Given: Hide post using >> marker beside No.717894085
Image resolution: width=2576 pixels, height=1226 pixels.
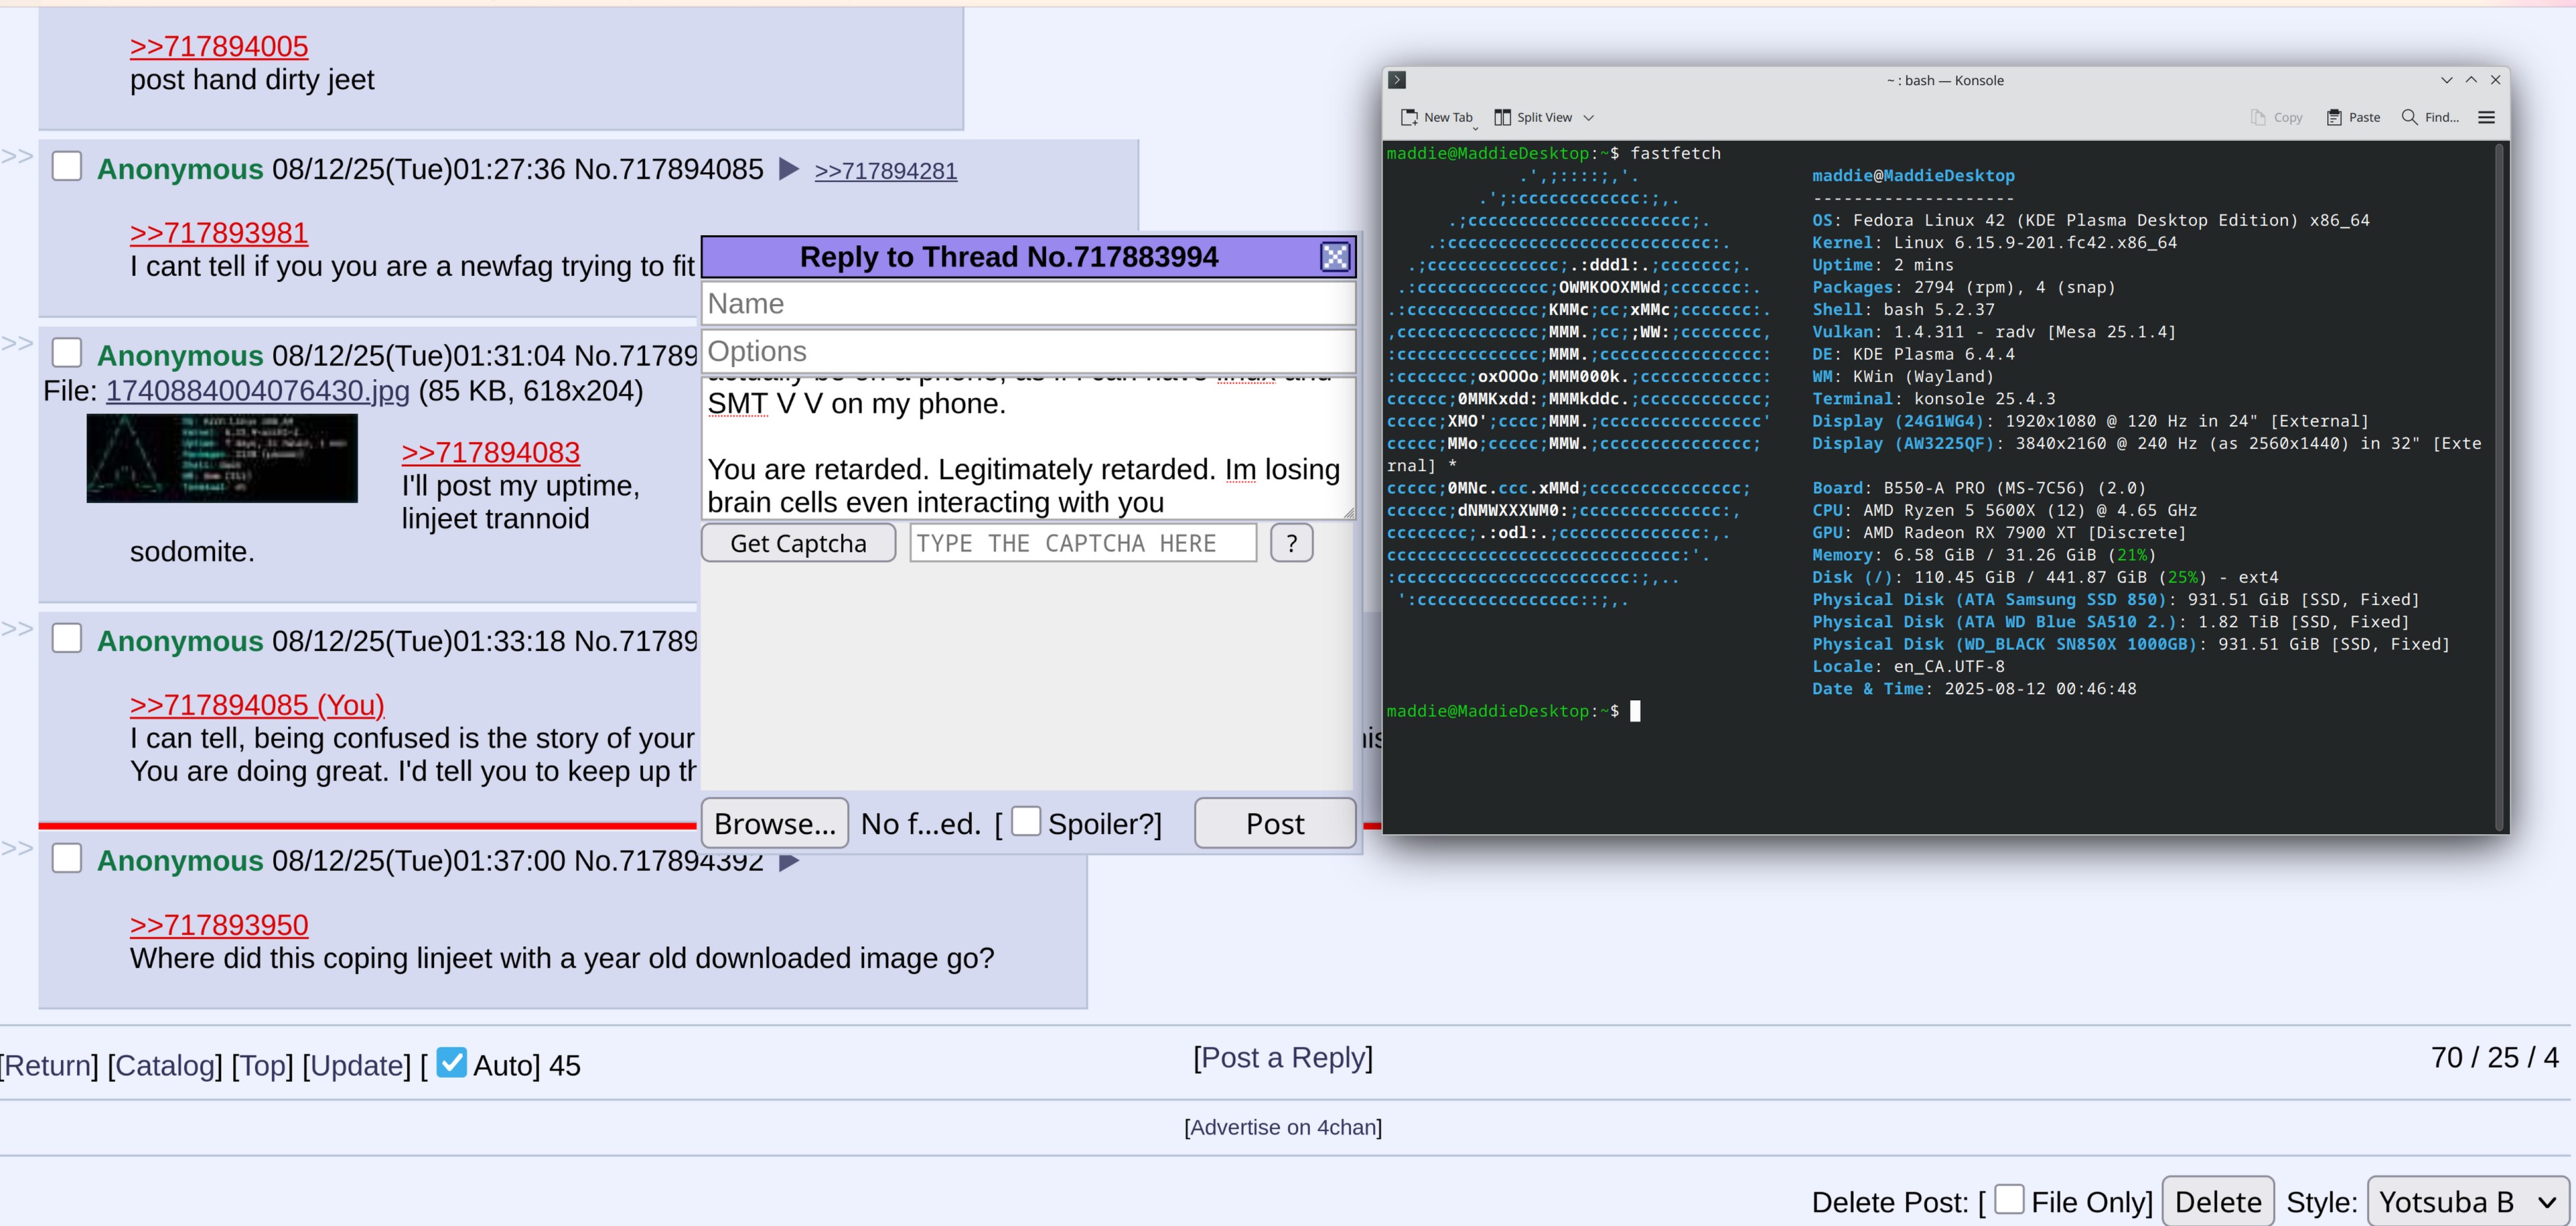Looking at the screenshot, I should point(17,156).
